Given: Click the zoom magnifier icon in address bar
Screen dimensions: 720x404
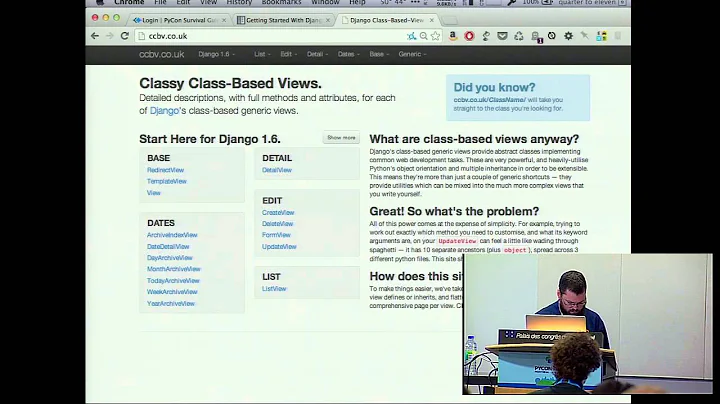Looking at the screenshot, I should tap(423, 36).
